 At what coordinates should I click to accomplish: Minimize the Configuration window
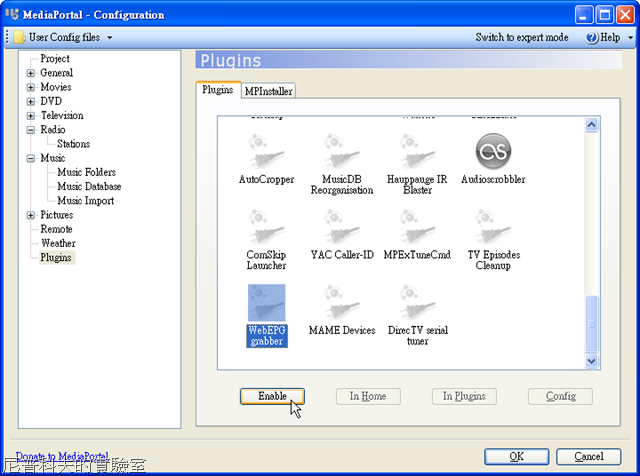tap(584, 15)
